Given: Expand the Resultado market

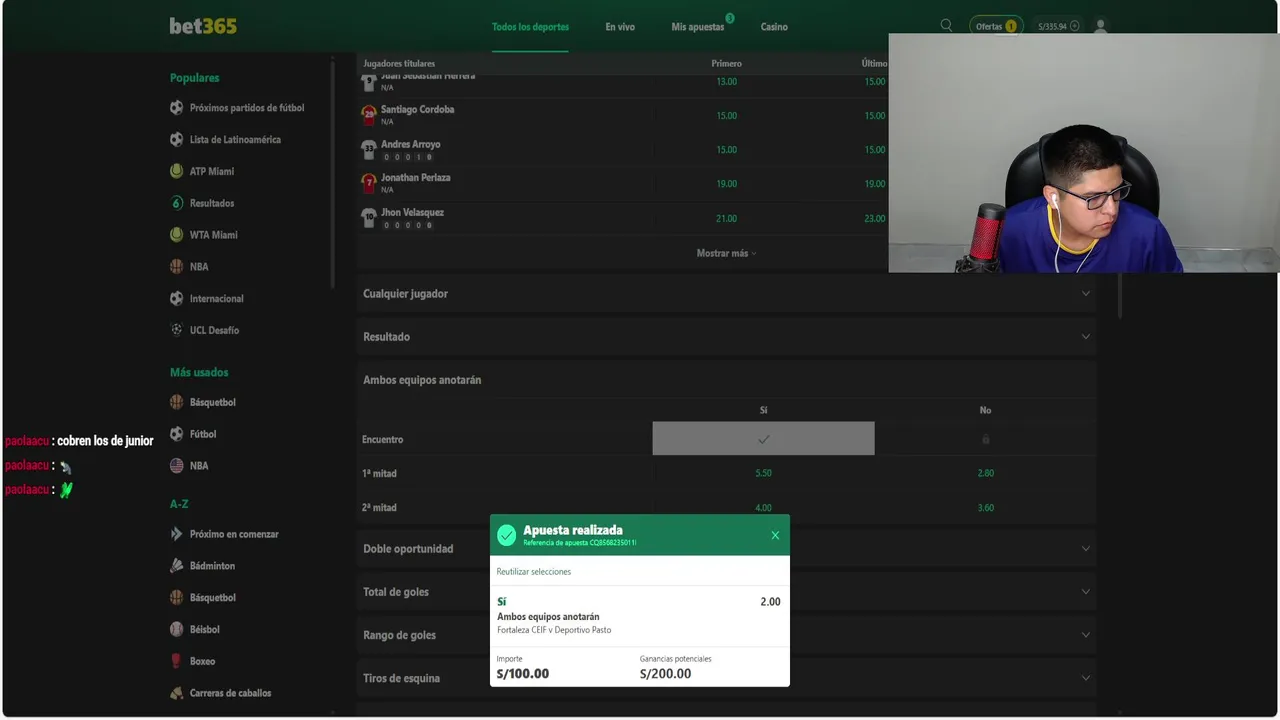Looking at the screenshot, I should click(x=726, y=337).
